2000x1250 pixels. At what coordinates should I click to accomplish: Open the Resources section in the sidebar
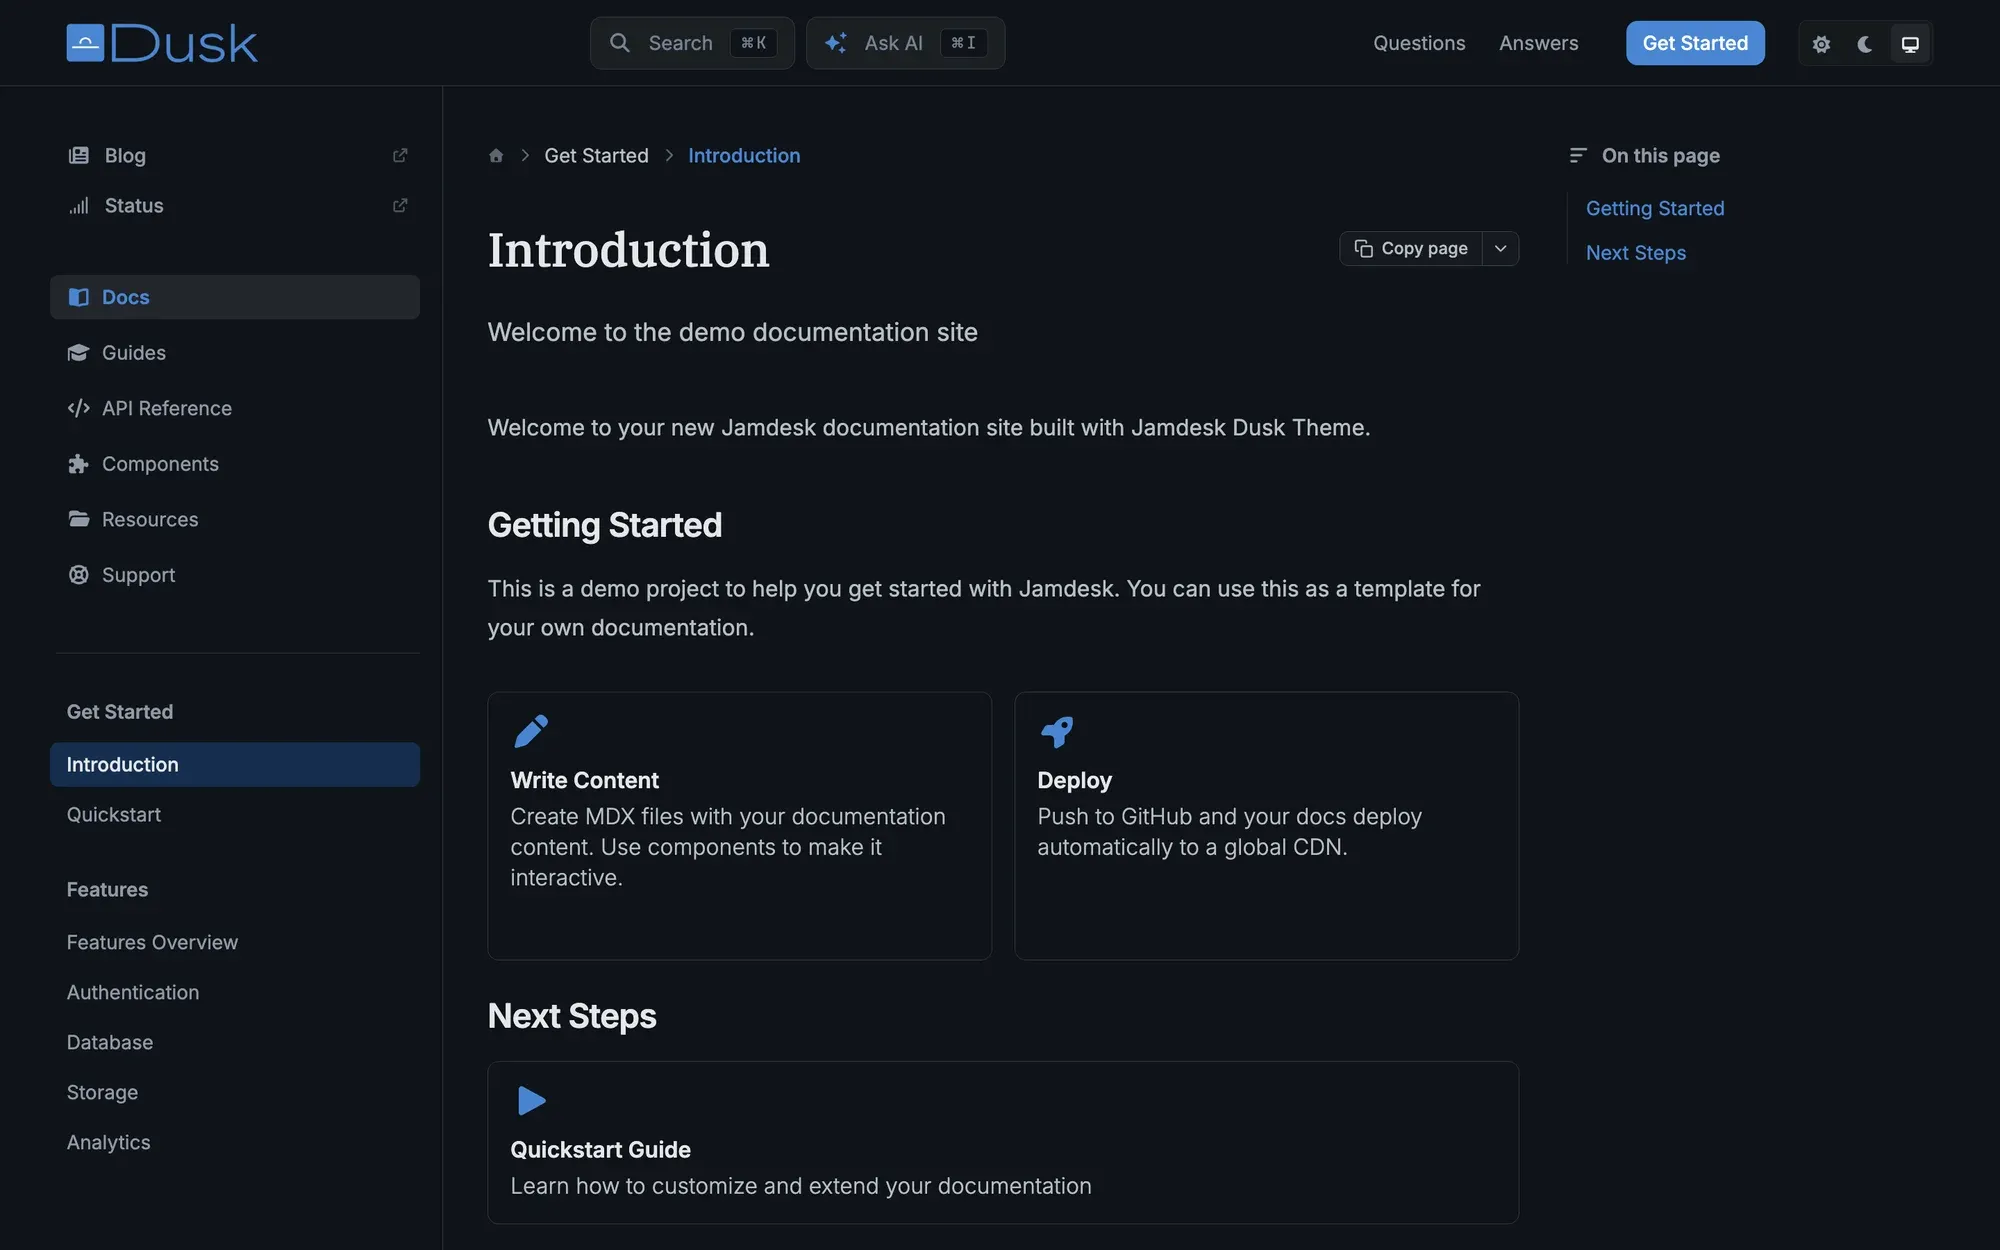pyautogui.click(x=235, y=519)
